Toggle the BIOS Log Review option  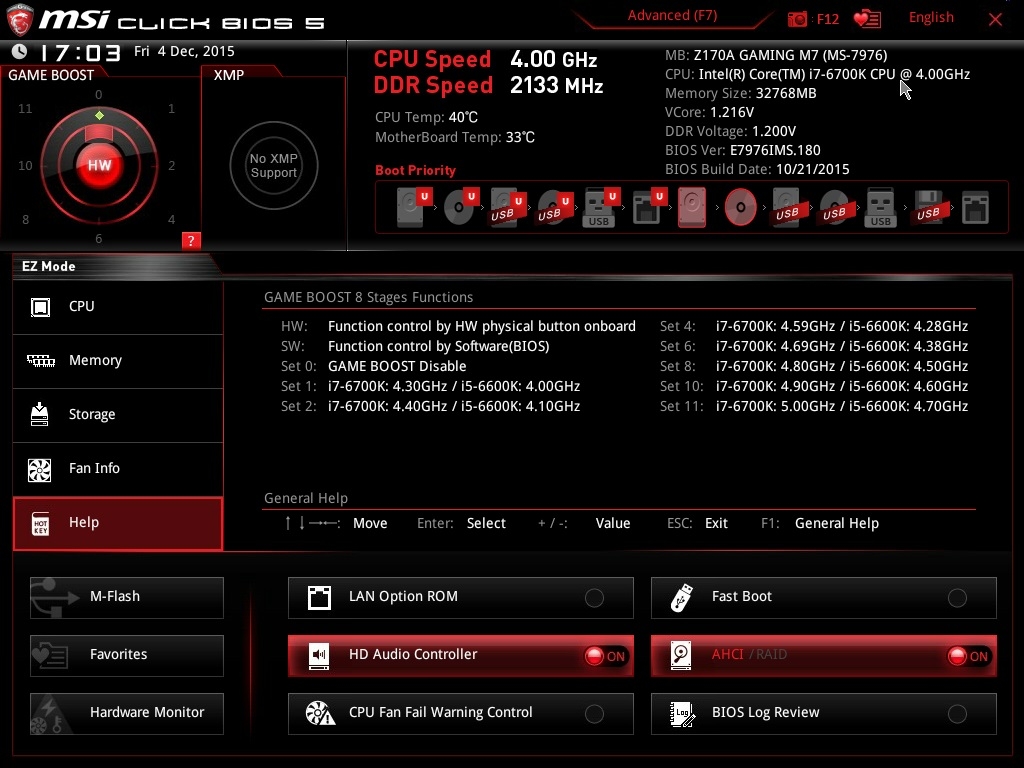(x=957, y=714)
